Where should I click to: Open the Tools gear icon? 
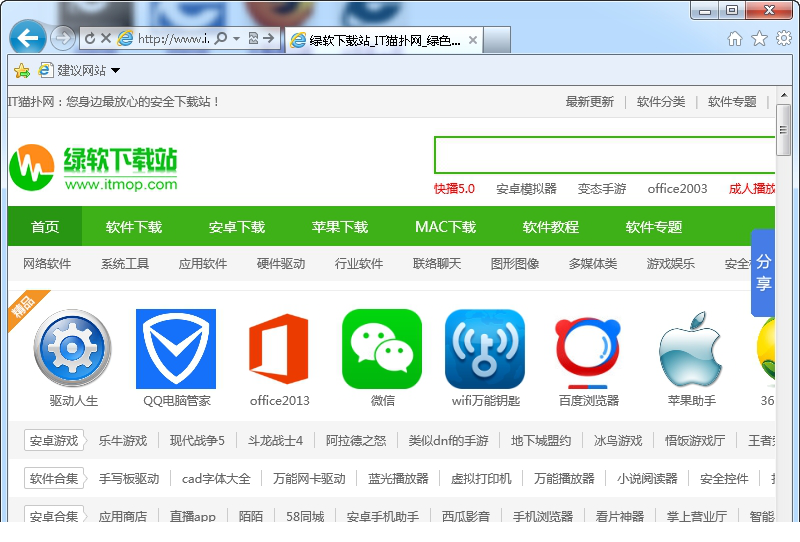tap(784, 38)
